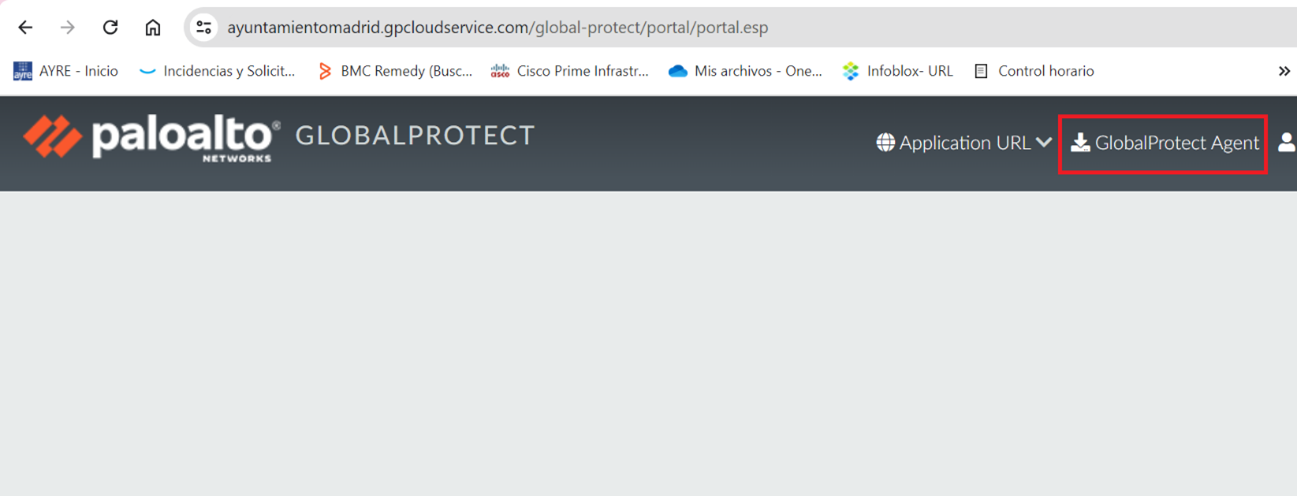The image size is (1297, 496).
Task: Download the GlobalProtect Agent
Action: [1164, 143]
